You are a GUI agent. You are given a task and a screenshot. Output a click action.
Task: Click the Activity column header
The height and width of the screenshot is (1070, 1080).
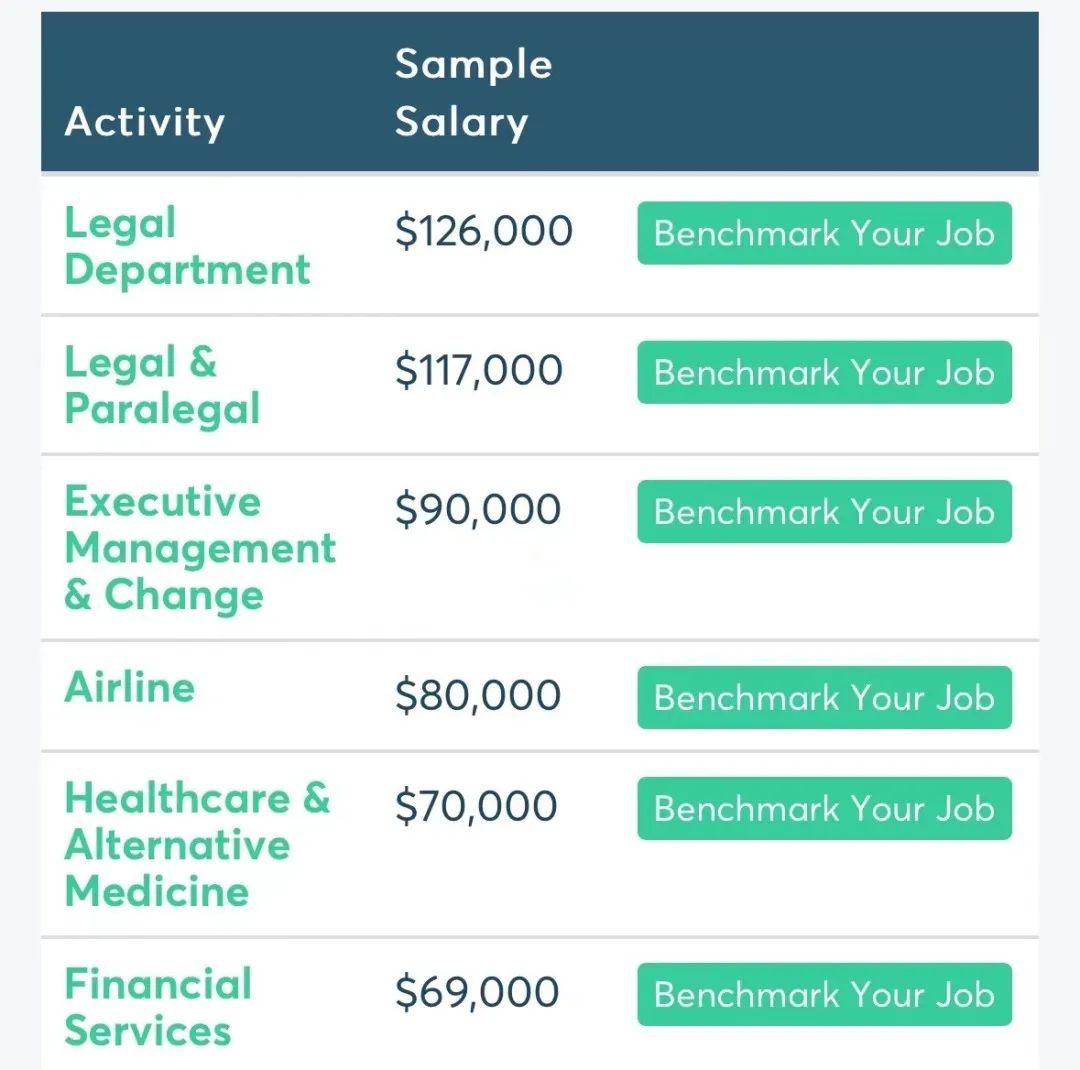coord(145,122)
